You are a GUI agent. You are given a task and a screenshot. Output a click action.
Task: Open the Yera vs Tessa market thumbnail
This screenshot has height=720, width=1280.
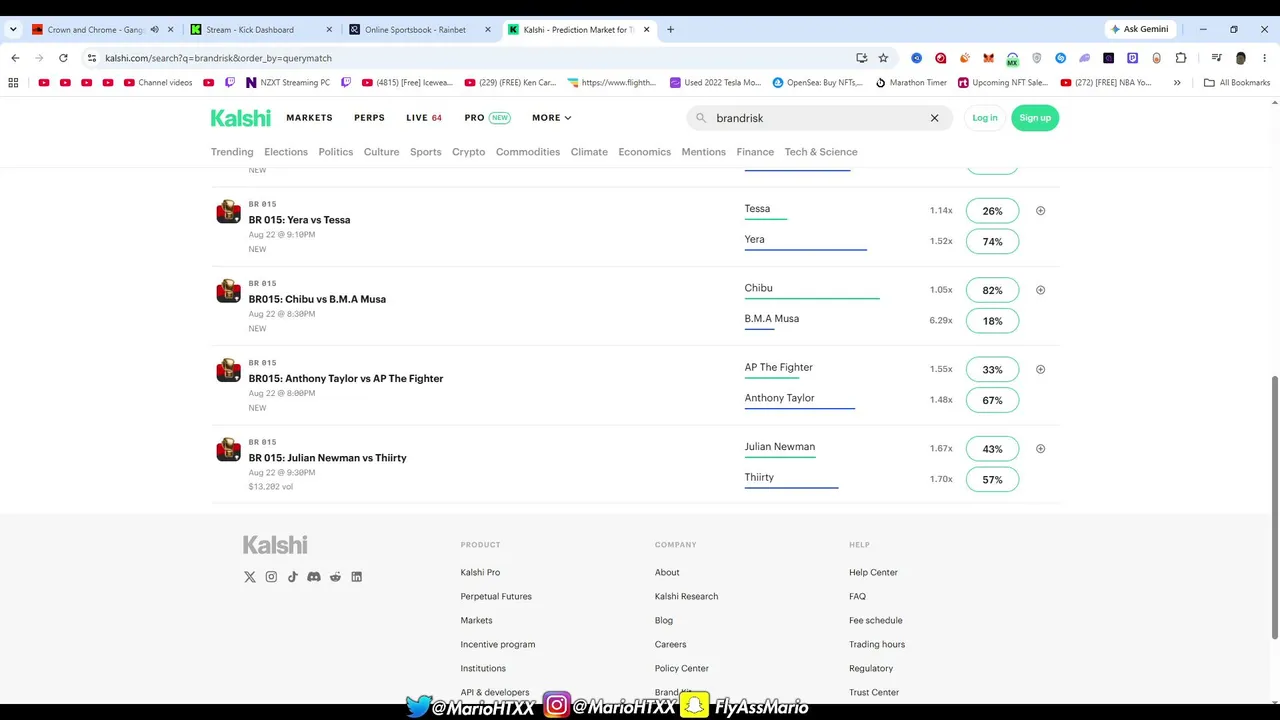pos(229,211)
